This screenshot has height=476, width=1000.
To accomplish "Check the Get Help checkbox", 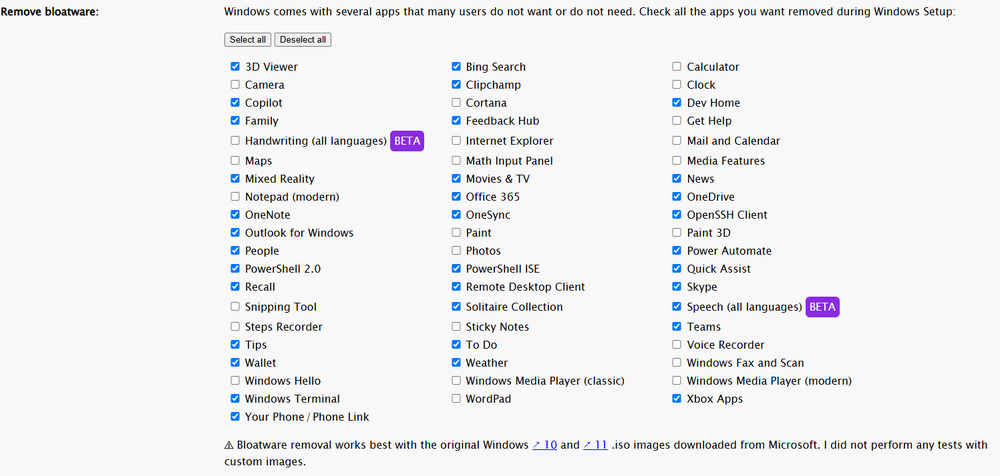I will (677, 120).
